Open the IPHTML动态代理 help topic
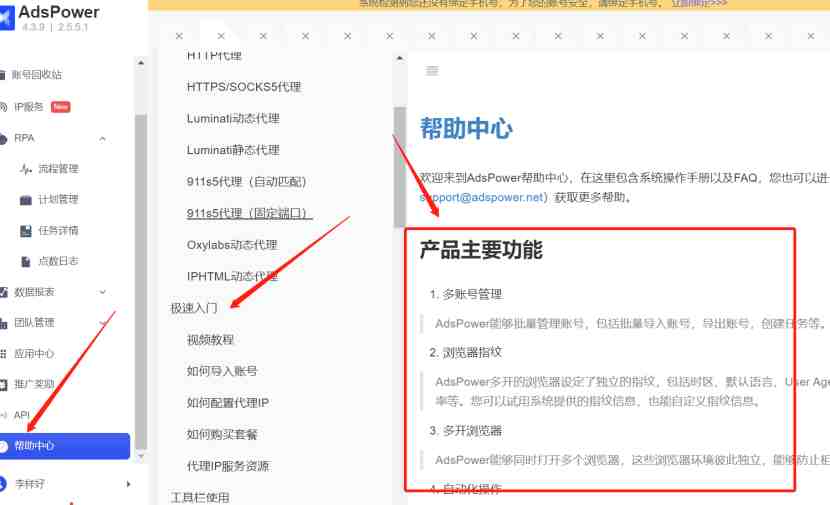Screen dimensions: 830x505 coord(232,276)
